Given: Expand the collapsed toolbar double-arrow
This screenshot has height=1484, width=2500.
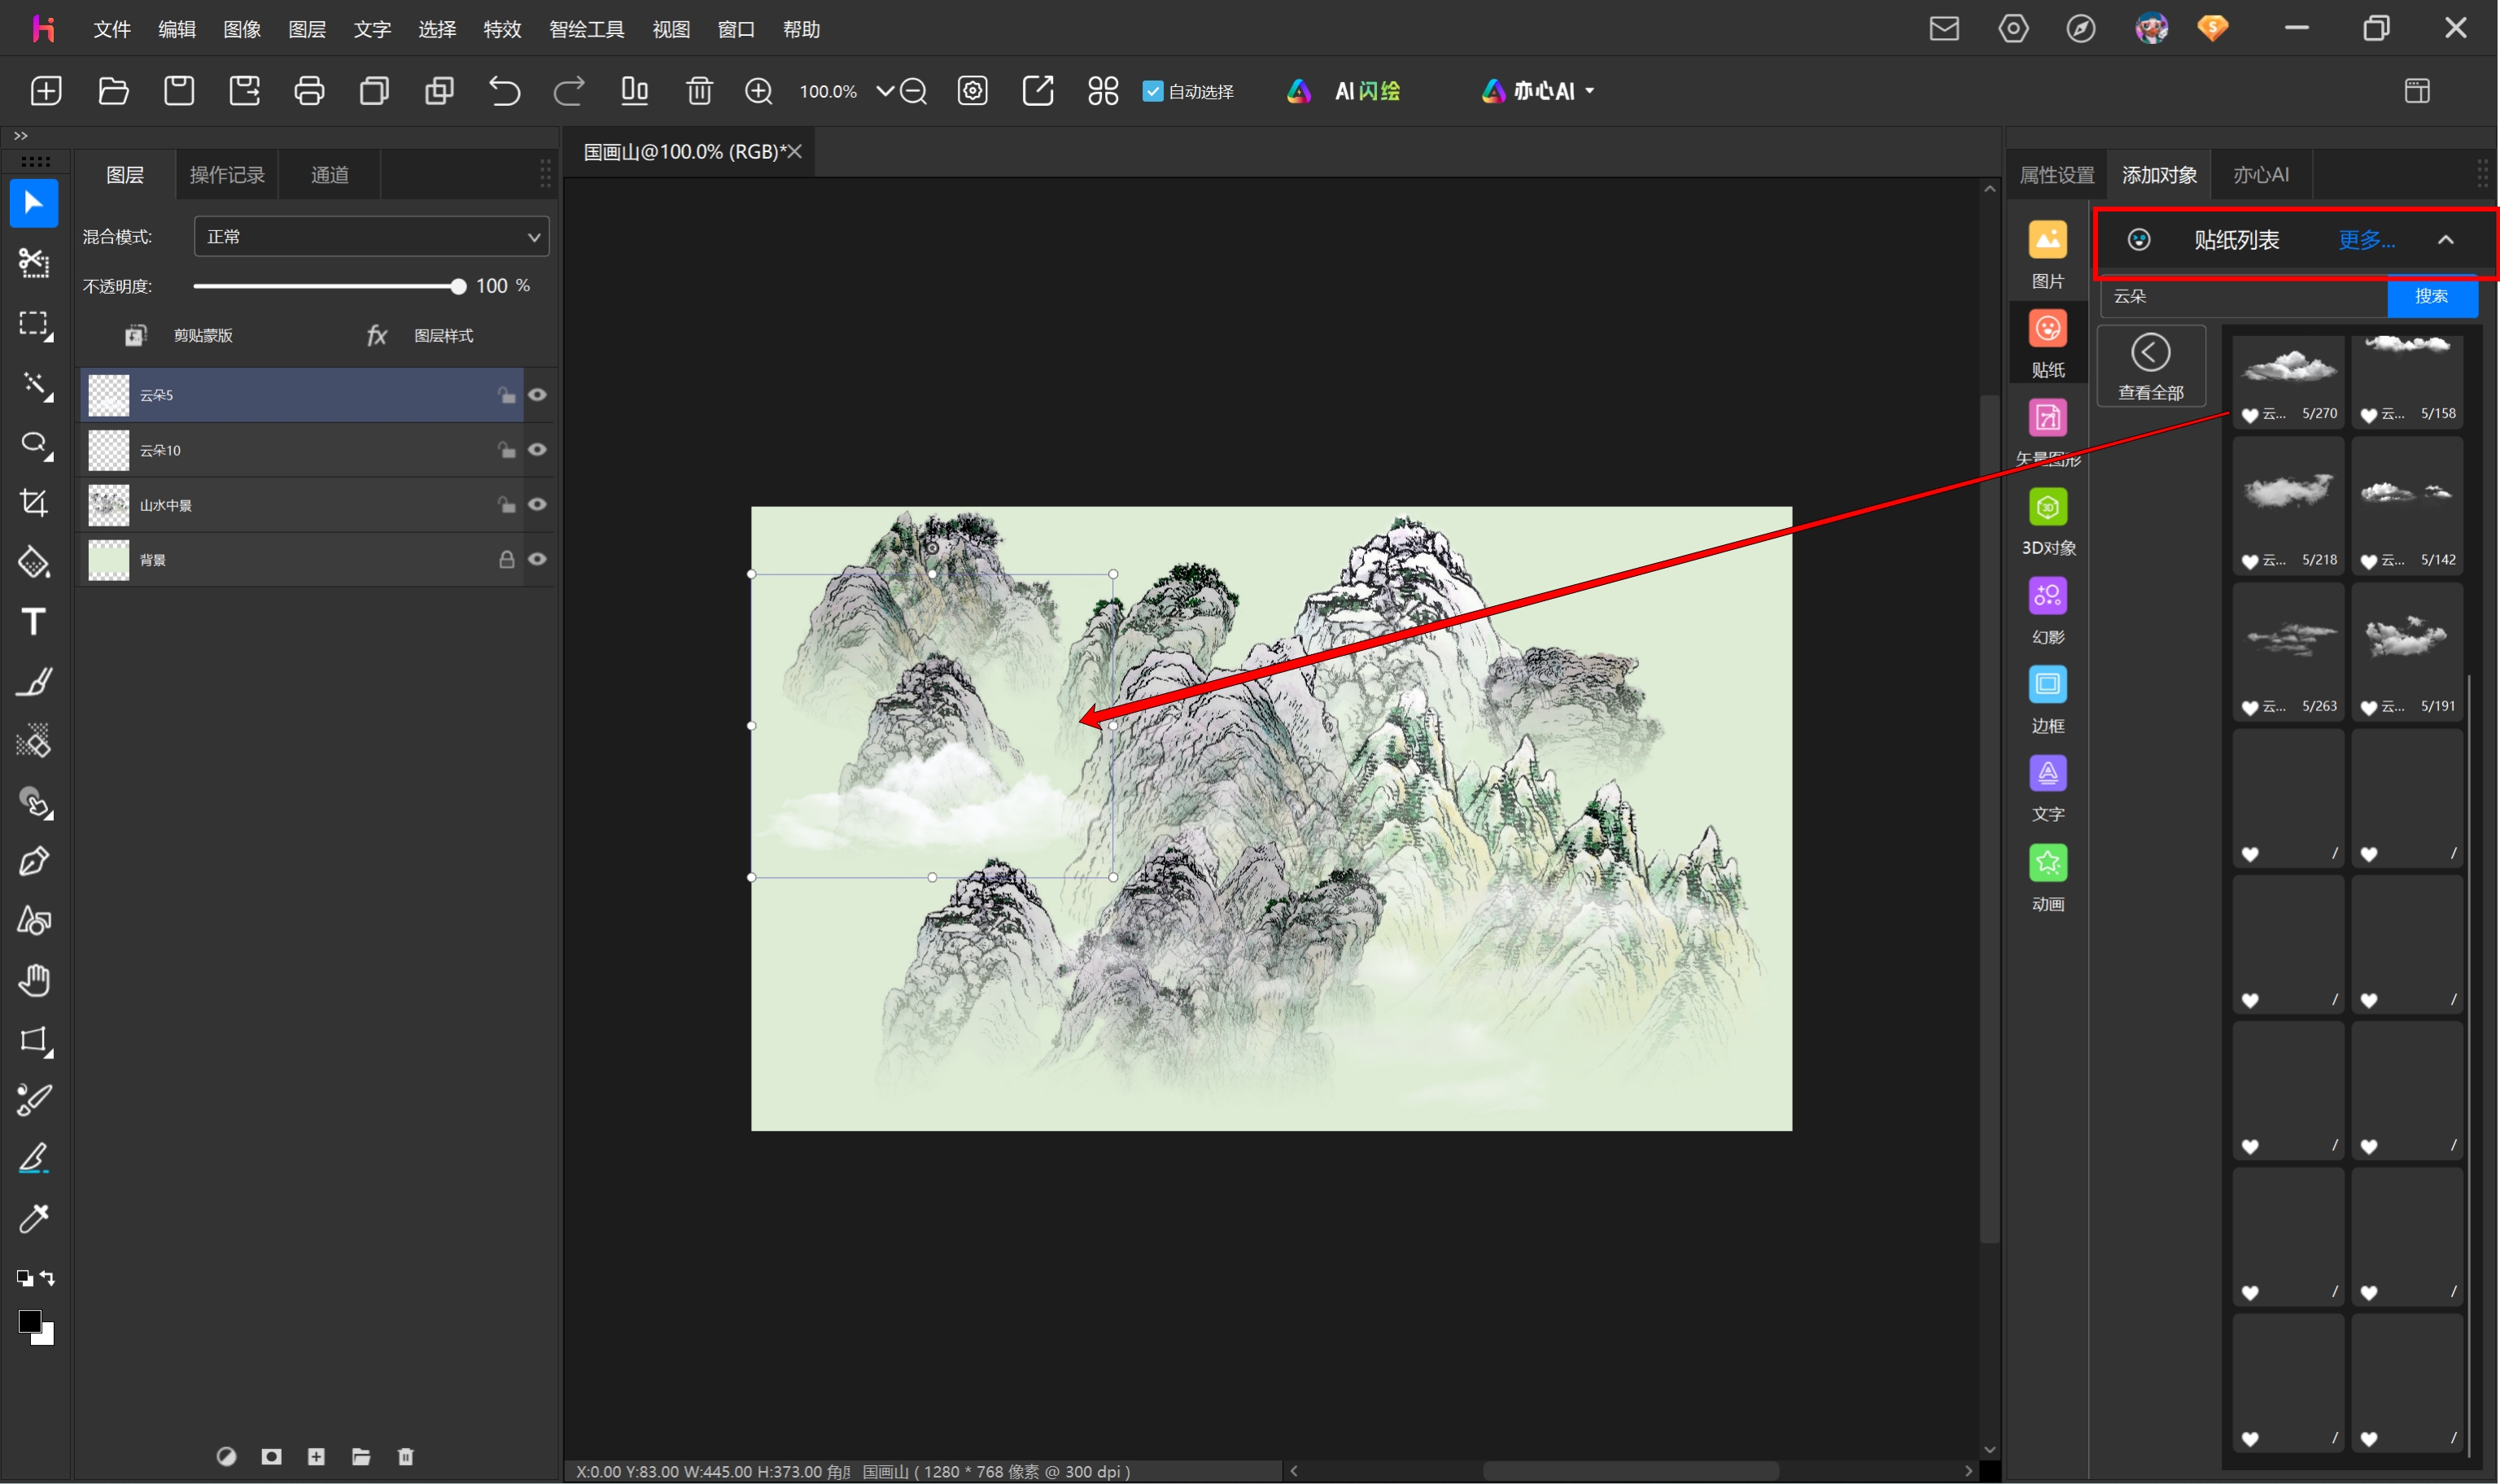Looking at the screenshot, I should 21,135.
